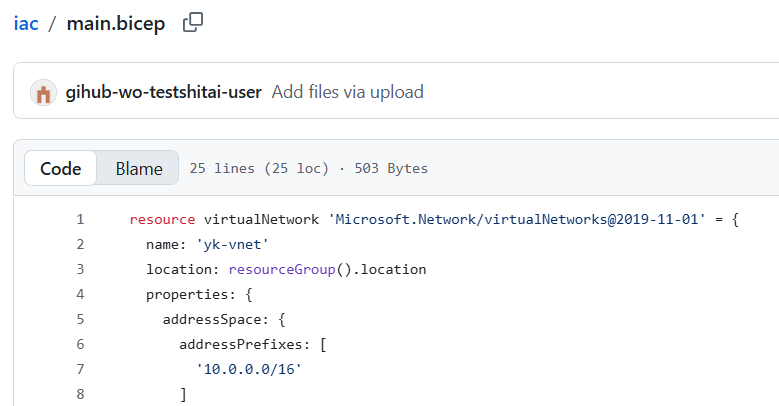Open the gihub-wo-testshitai-user profile link

[x=163, y=92]
